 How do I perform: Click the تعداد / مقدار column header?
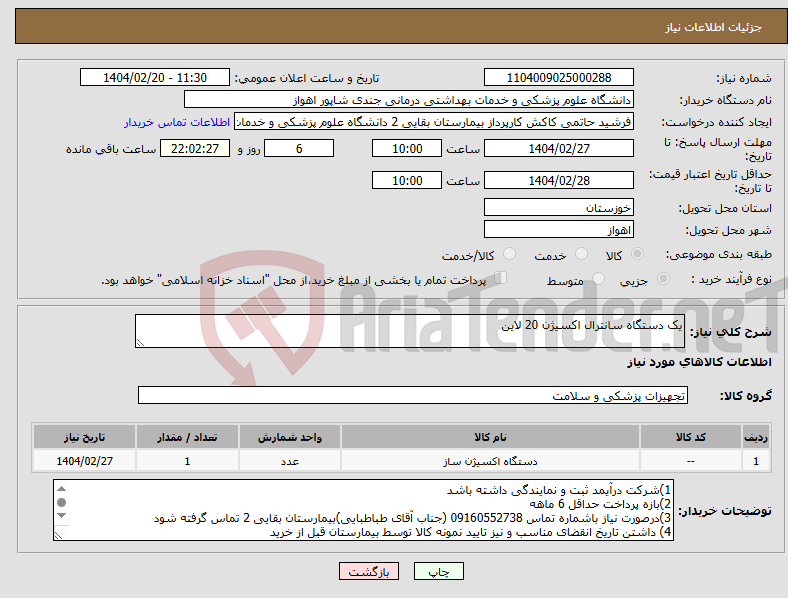187,437
